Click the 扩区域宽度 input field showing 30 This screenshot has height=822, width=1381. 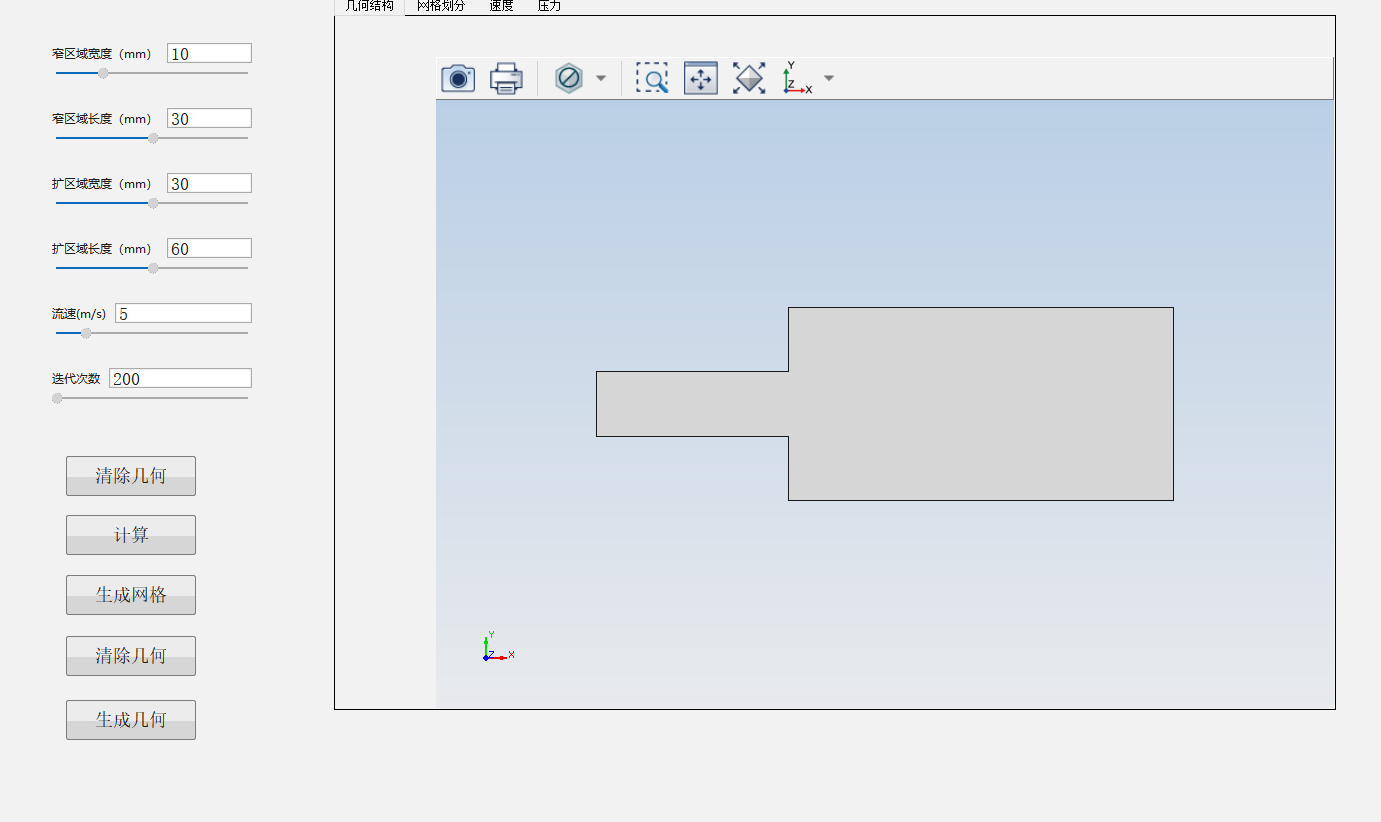pyautogui.click(x=209, y=184)
